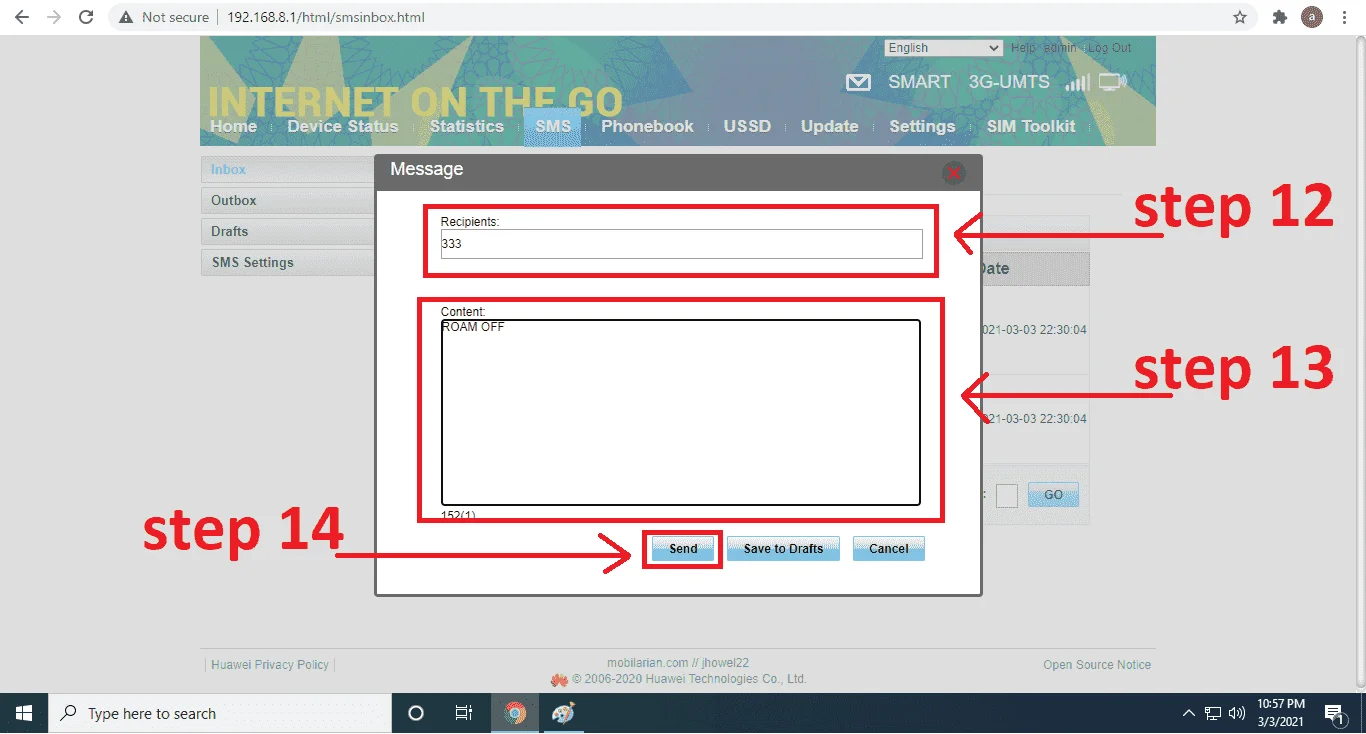Click the Help link
The image size is (1366, 734).
point(1023,48)
